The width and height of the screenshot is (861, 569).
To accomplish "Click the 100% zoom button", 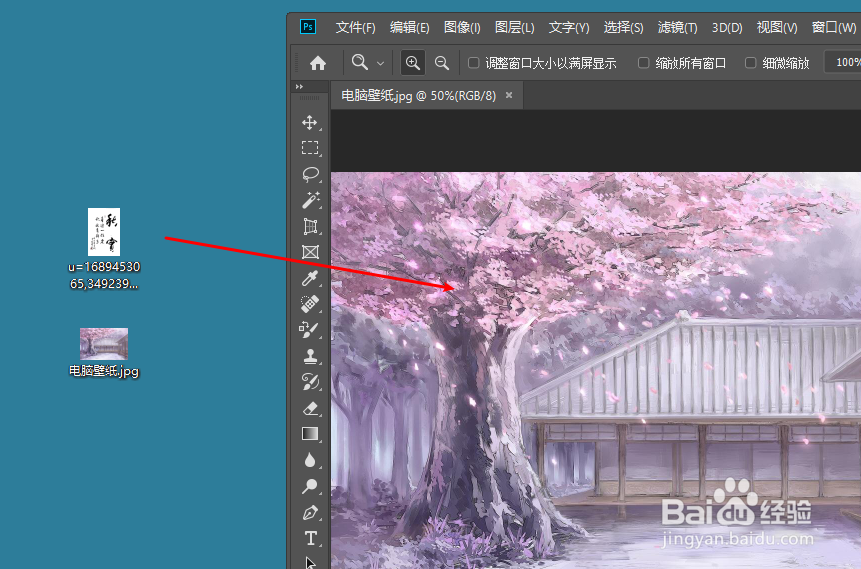I will pyautogui.click(x=843, y=63).
